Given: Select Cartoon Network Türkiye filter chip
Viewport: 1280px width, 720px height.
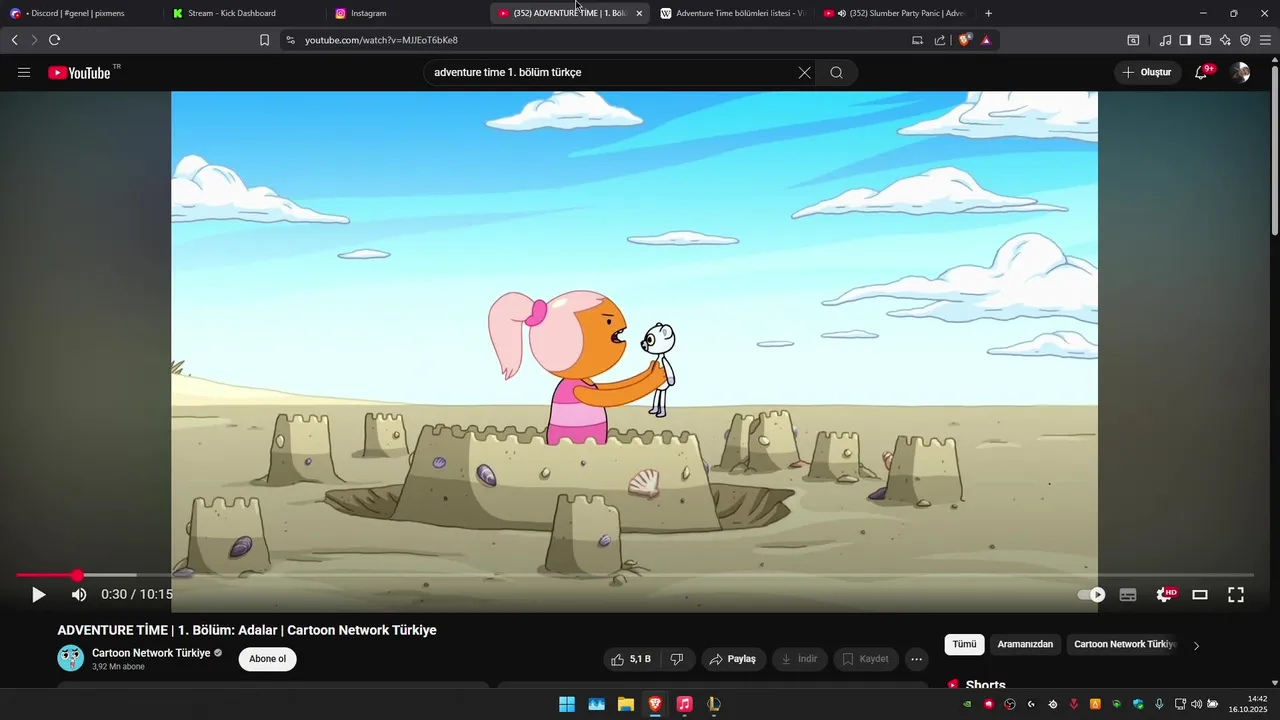Looking at the screenshot, I should [1124, 644].
